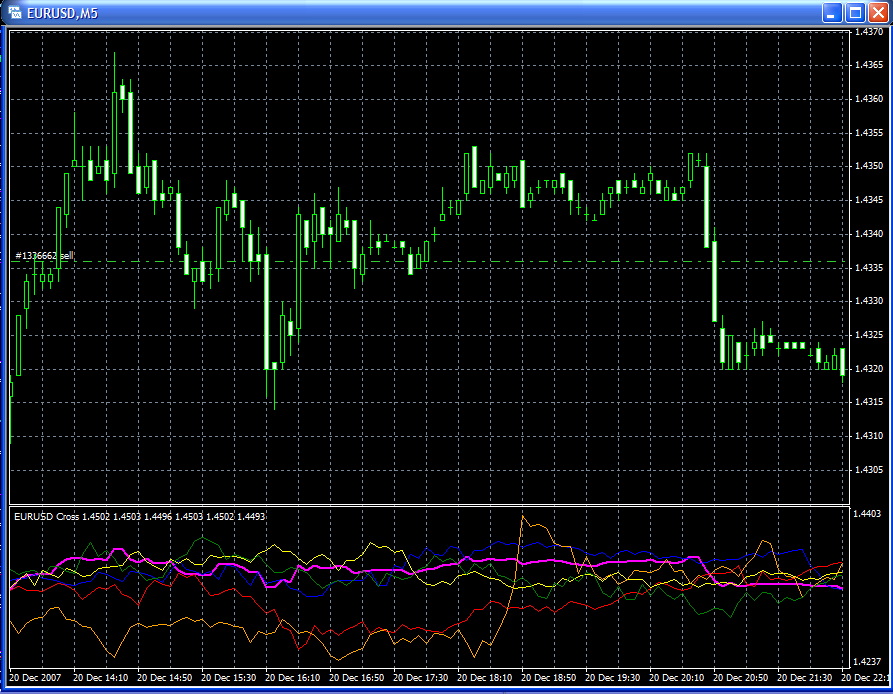
Task: Click price level 1.4370 on scale
Action: click(869, 32)
